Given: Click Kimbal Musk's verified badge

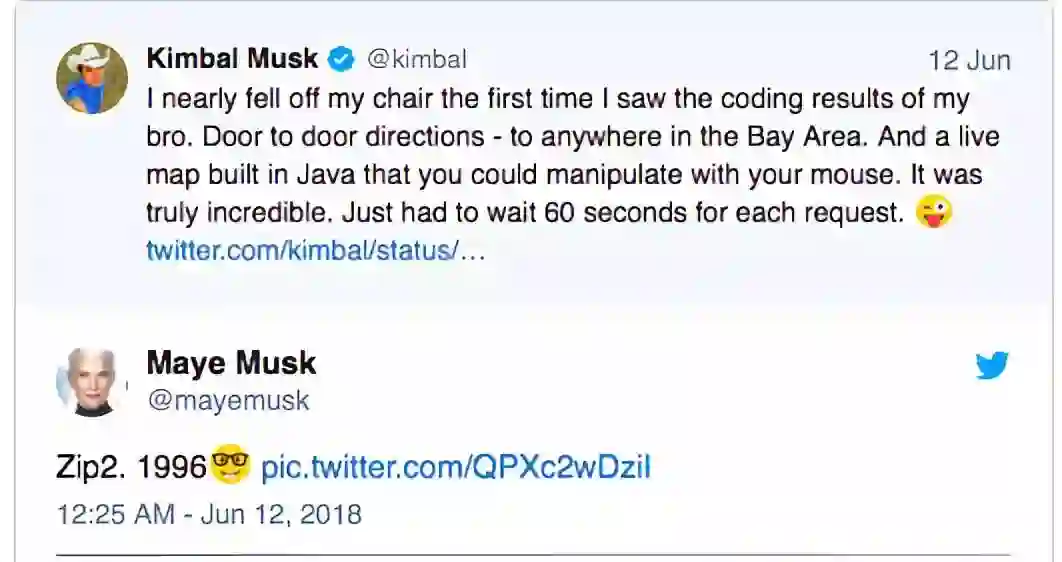Looking at the screenshot, I should point(342,59).
